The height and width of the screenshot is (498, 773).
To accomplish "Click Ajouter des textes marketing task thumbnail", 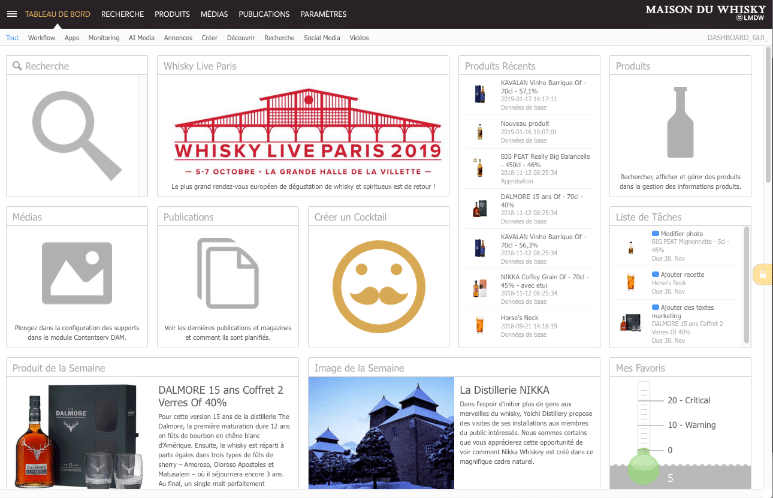I will (x=631, y=322).
